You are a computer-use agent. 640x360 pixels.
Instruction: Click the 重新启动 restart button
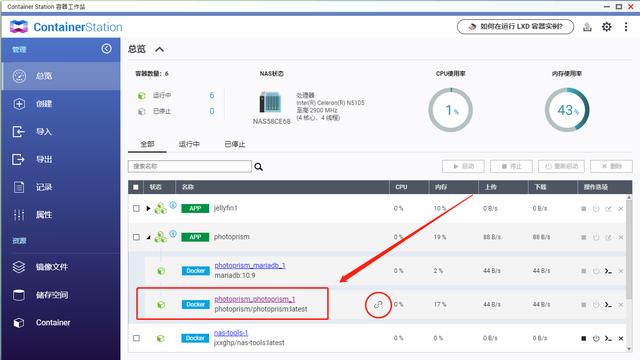click(x=561, y=167)
